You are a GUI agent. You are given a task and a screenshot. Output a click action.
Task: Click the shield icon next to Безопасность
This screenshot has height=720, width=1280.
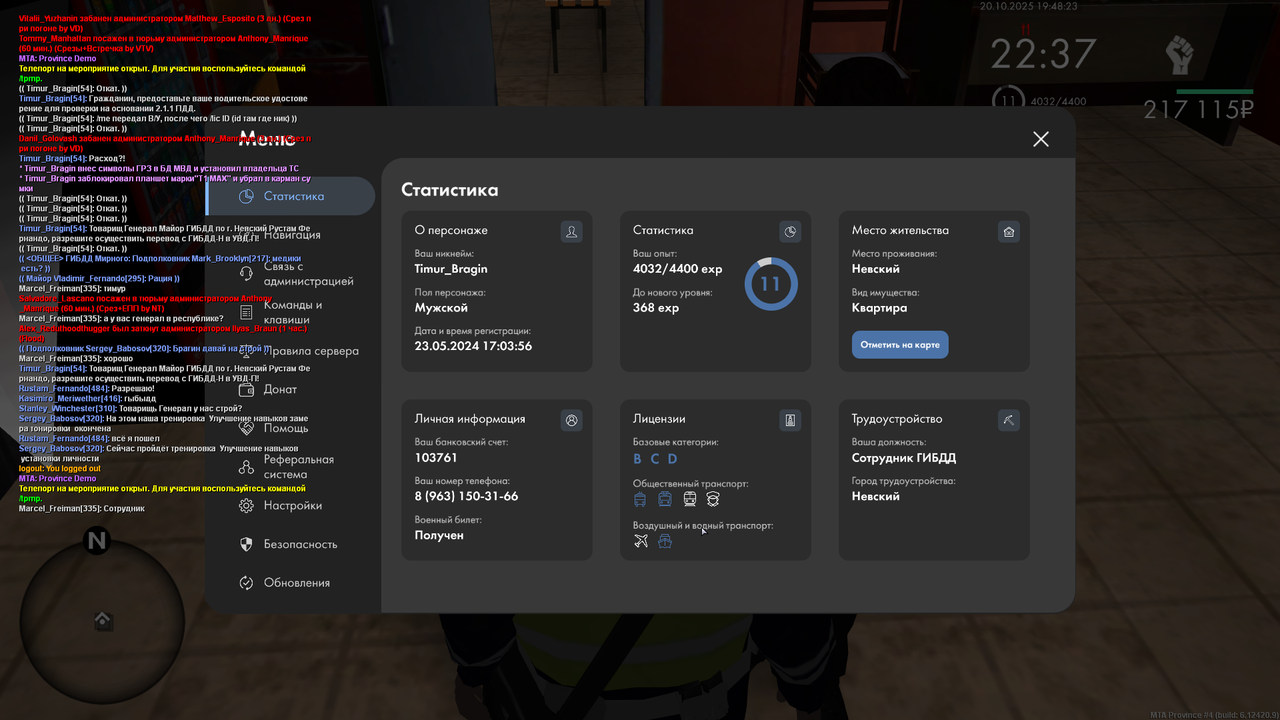[246, 544]
